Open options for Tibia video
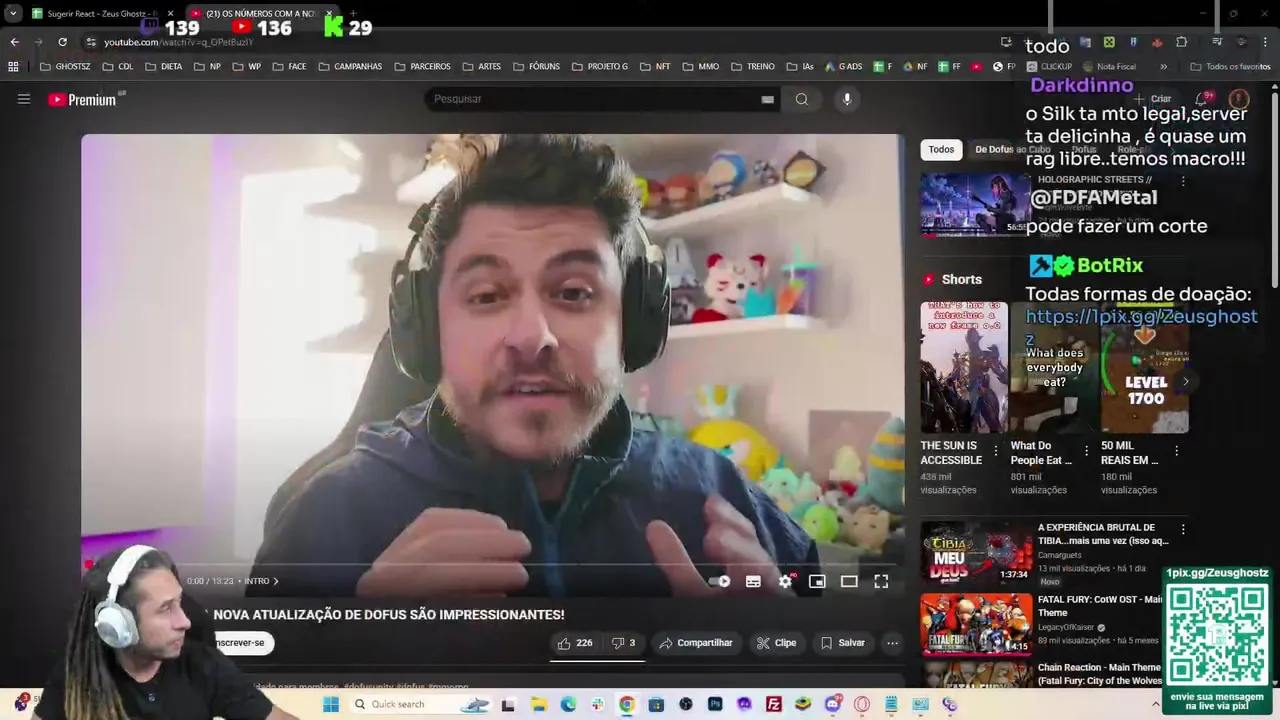The width and height of the screenshot is (1280, 720). pos(1183,529)
